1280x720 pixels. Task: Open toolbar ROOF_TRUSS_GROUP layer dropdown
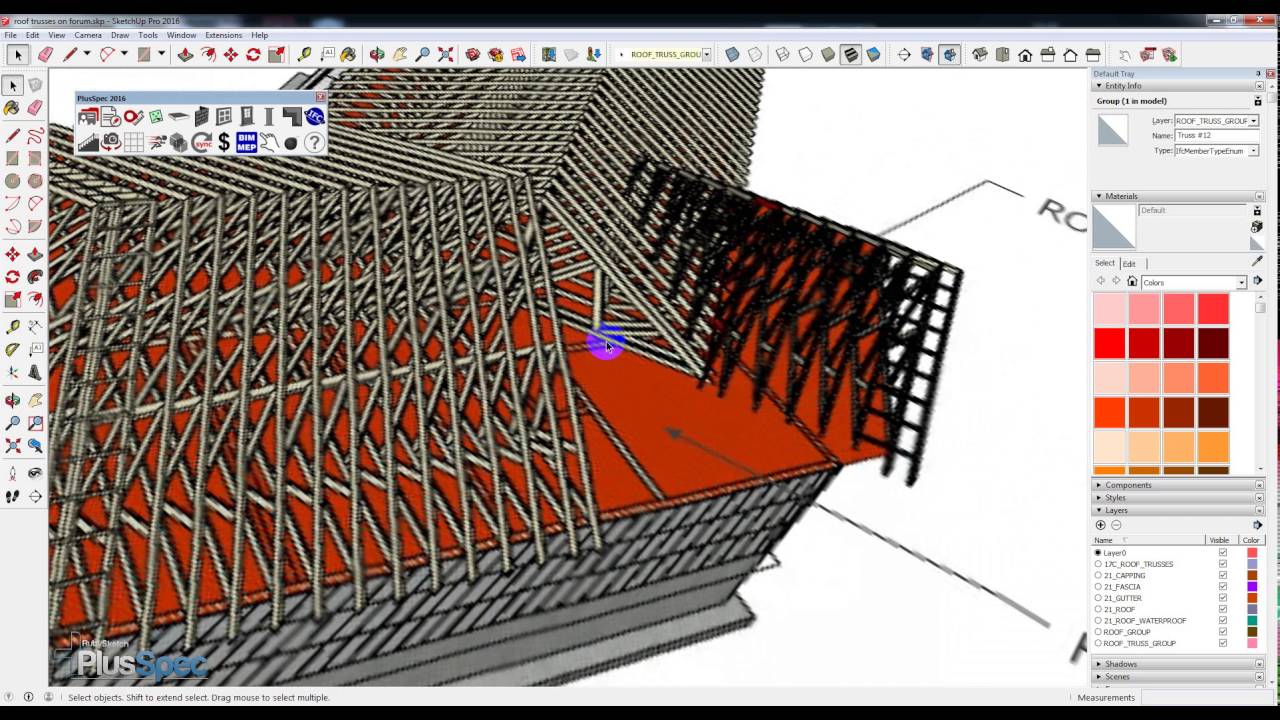pos(706,55)
